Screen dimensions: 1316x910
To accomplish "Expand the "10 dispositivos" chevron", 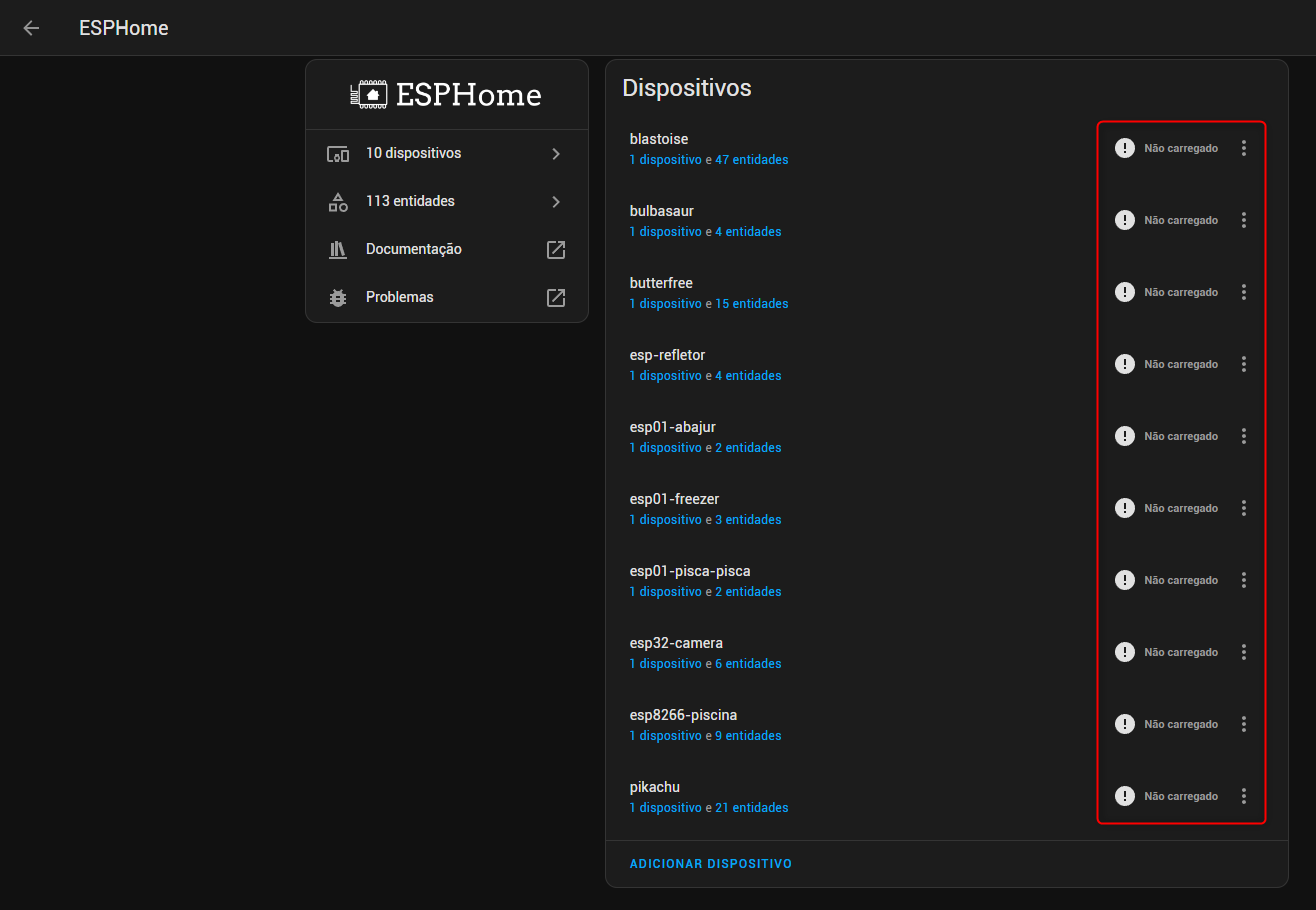I will pos(555,153).
